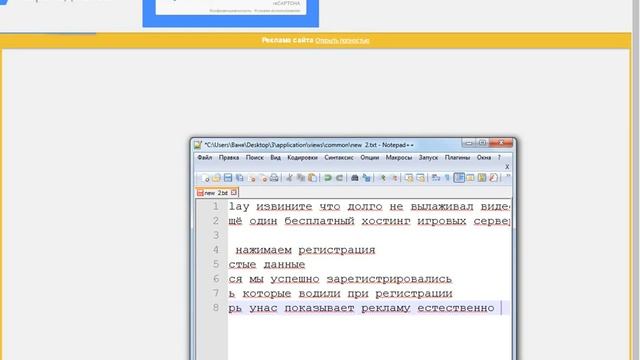Open the Окна menu
The height and width of the screenshot is (360, 640).
(x=484, y=158)
